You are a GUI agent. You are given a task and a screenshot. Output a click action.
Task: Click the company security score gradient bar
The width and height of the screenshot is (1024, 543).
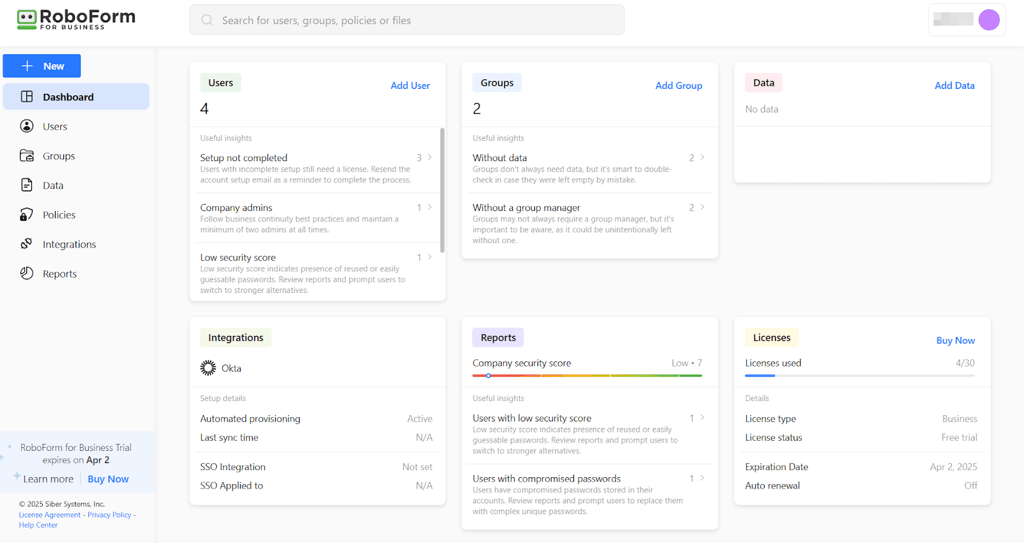point(587,376)
